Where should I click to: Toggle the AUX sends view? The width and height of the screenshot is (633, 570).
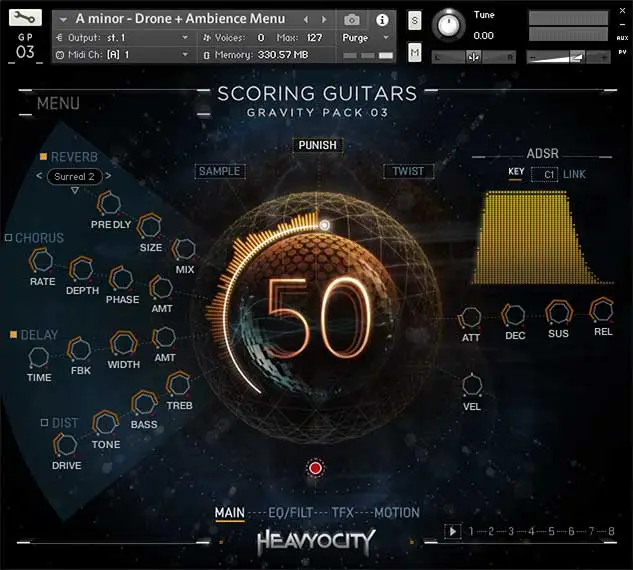[x=622, y=38]
